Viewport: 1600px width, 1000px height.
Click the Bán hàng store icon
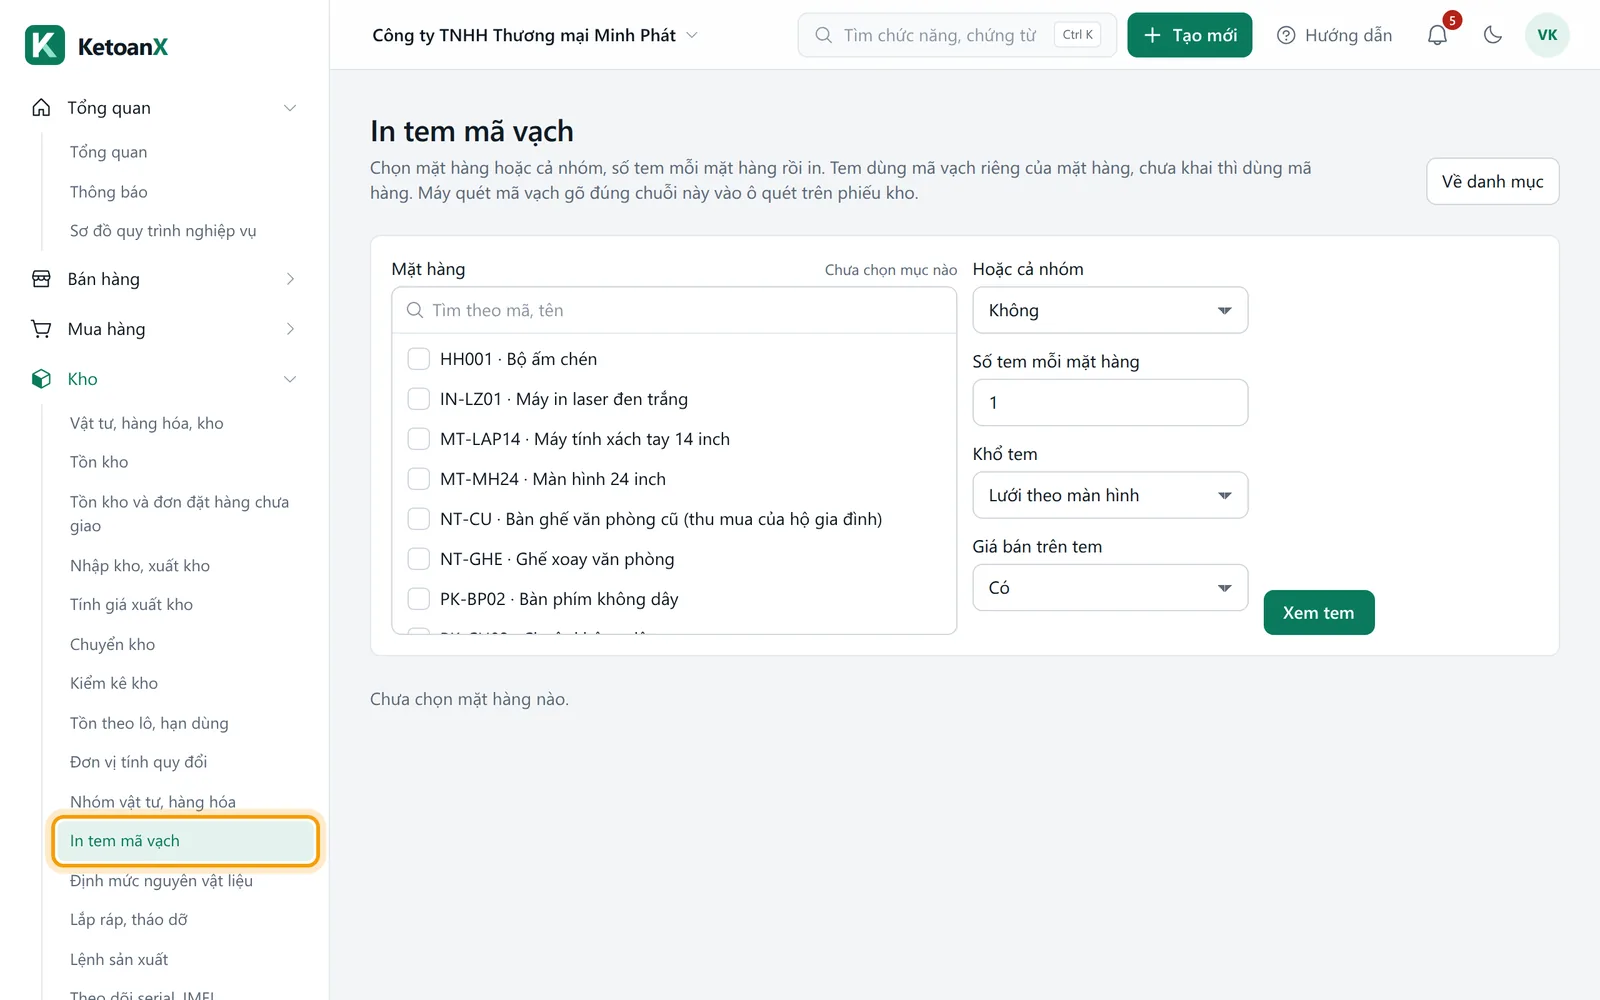41,279
